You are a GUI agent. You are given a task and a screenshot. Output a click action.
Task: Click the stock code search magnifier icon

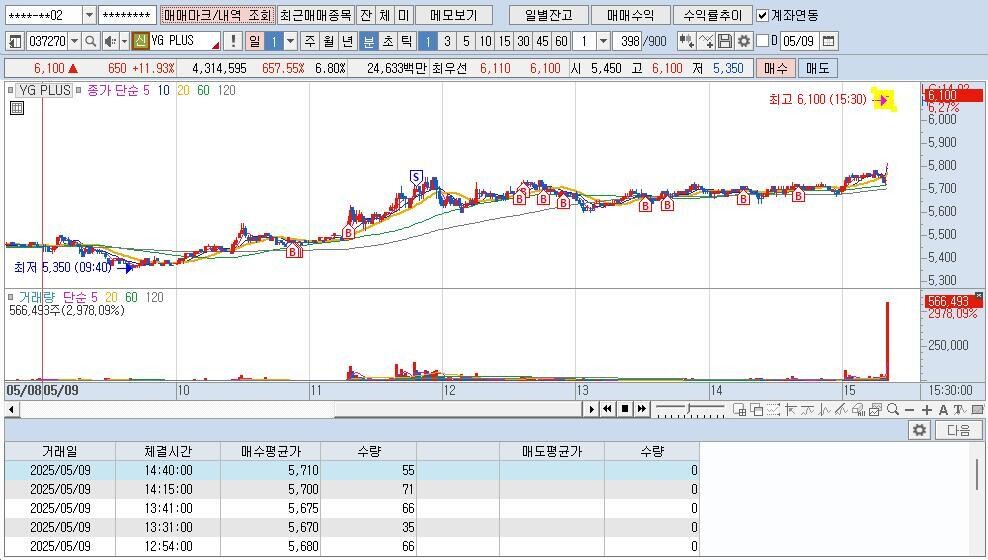tap(90, 41)
